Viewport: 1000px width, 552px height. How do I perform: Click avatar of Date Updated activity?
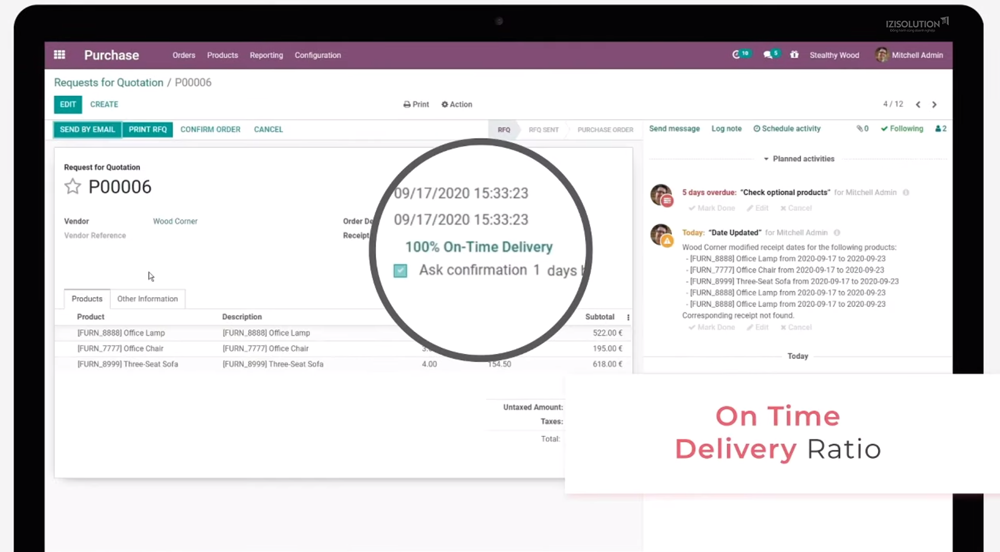(661, 235)
